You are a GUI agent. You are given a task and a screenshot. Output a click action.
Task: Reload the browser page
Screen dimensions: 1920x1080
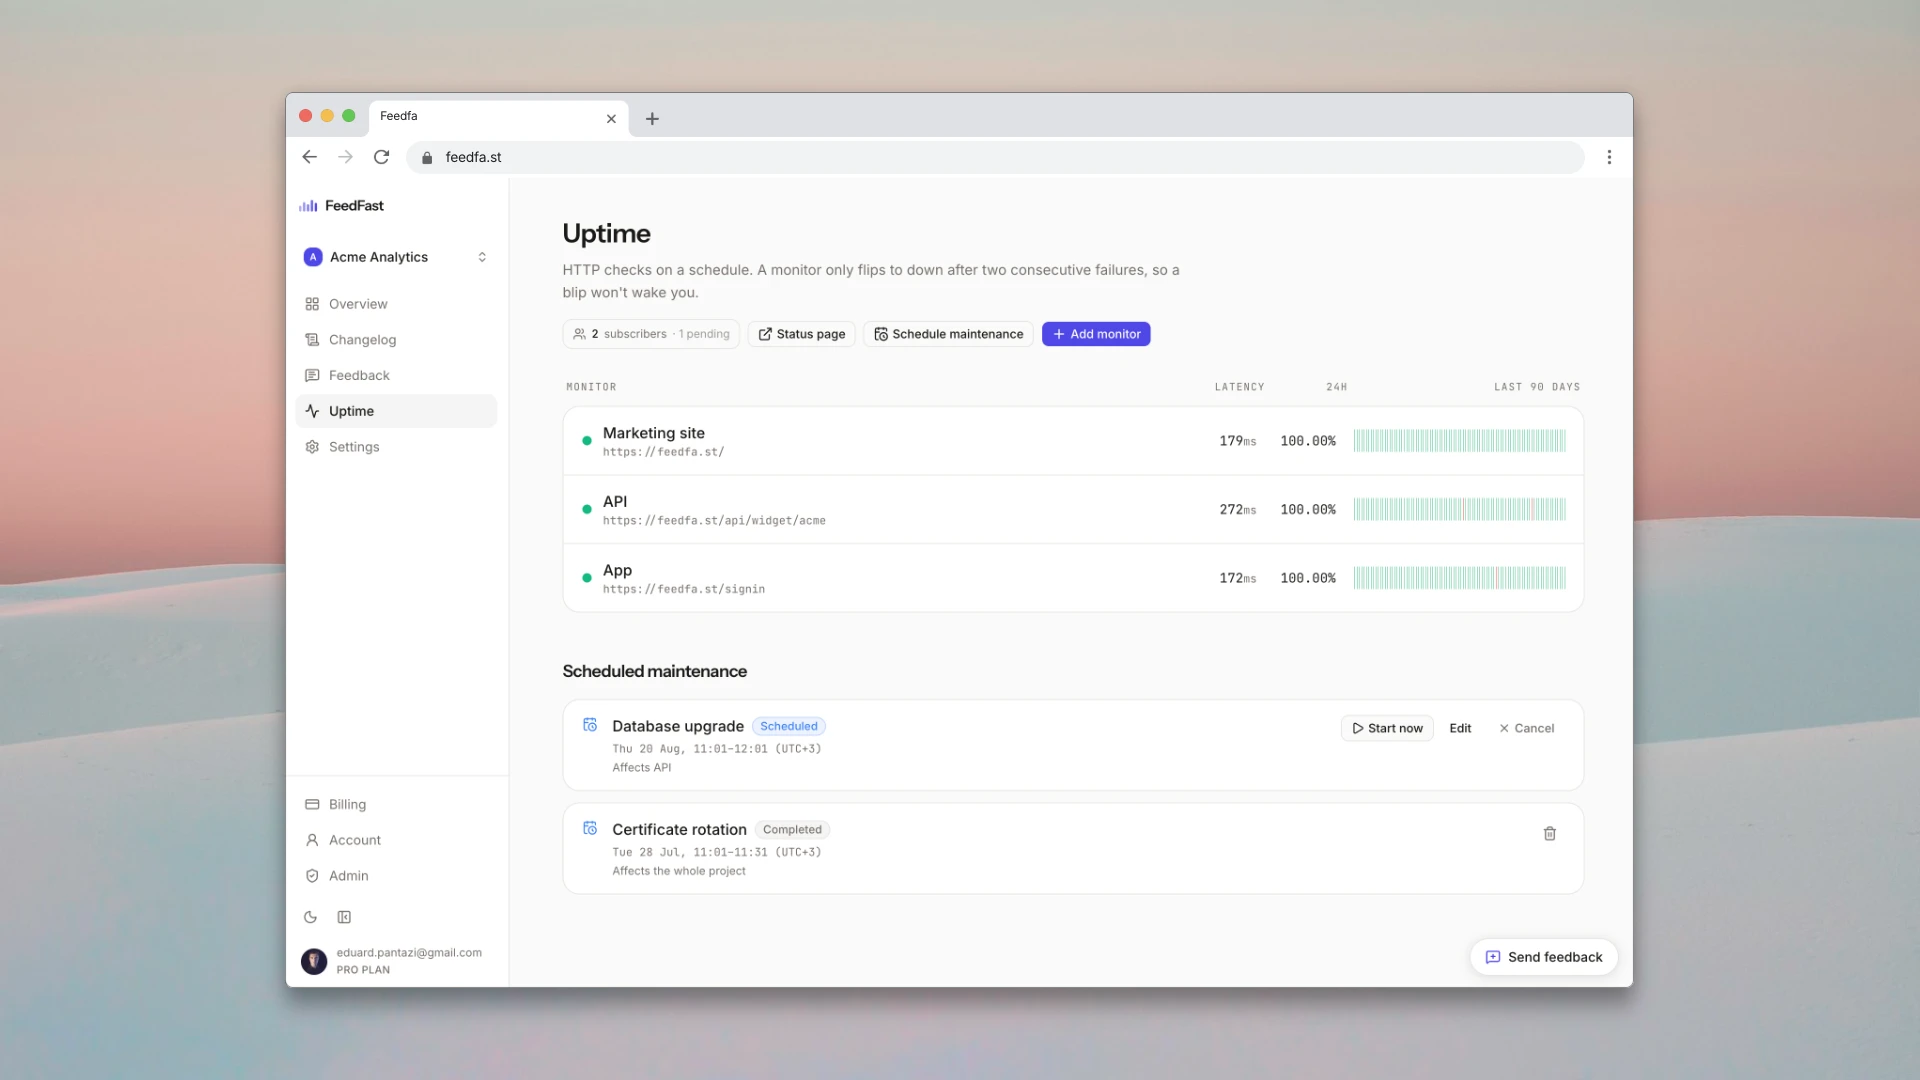click(x=382, y=157)
